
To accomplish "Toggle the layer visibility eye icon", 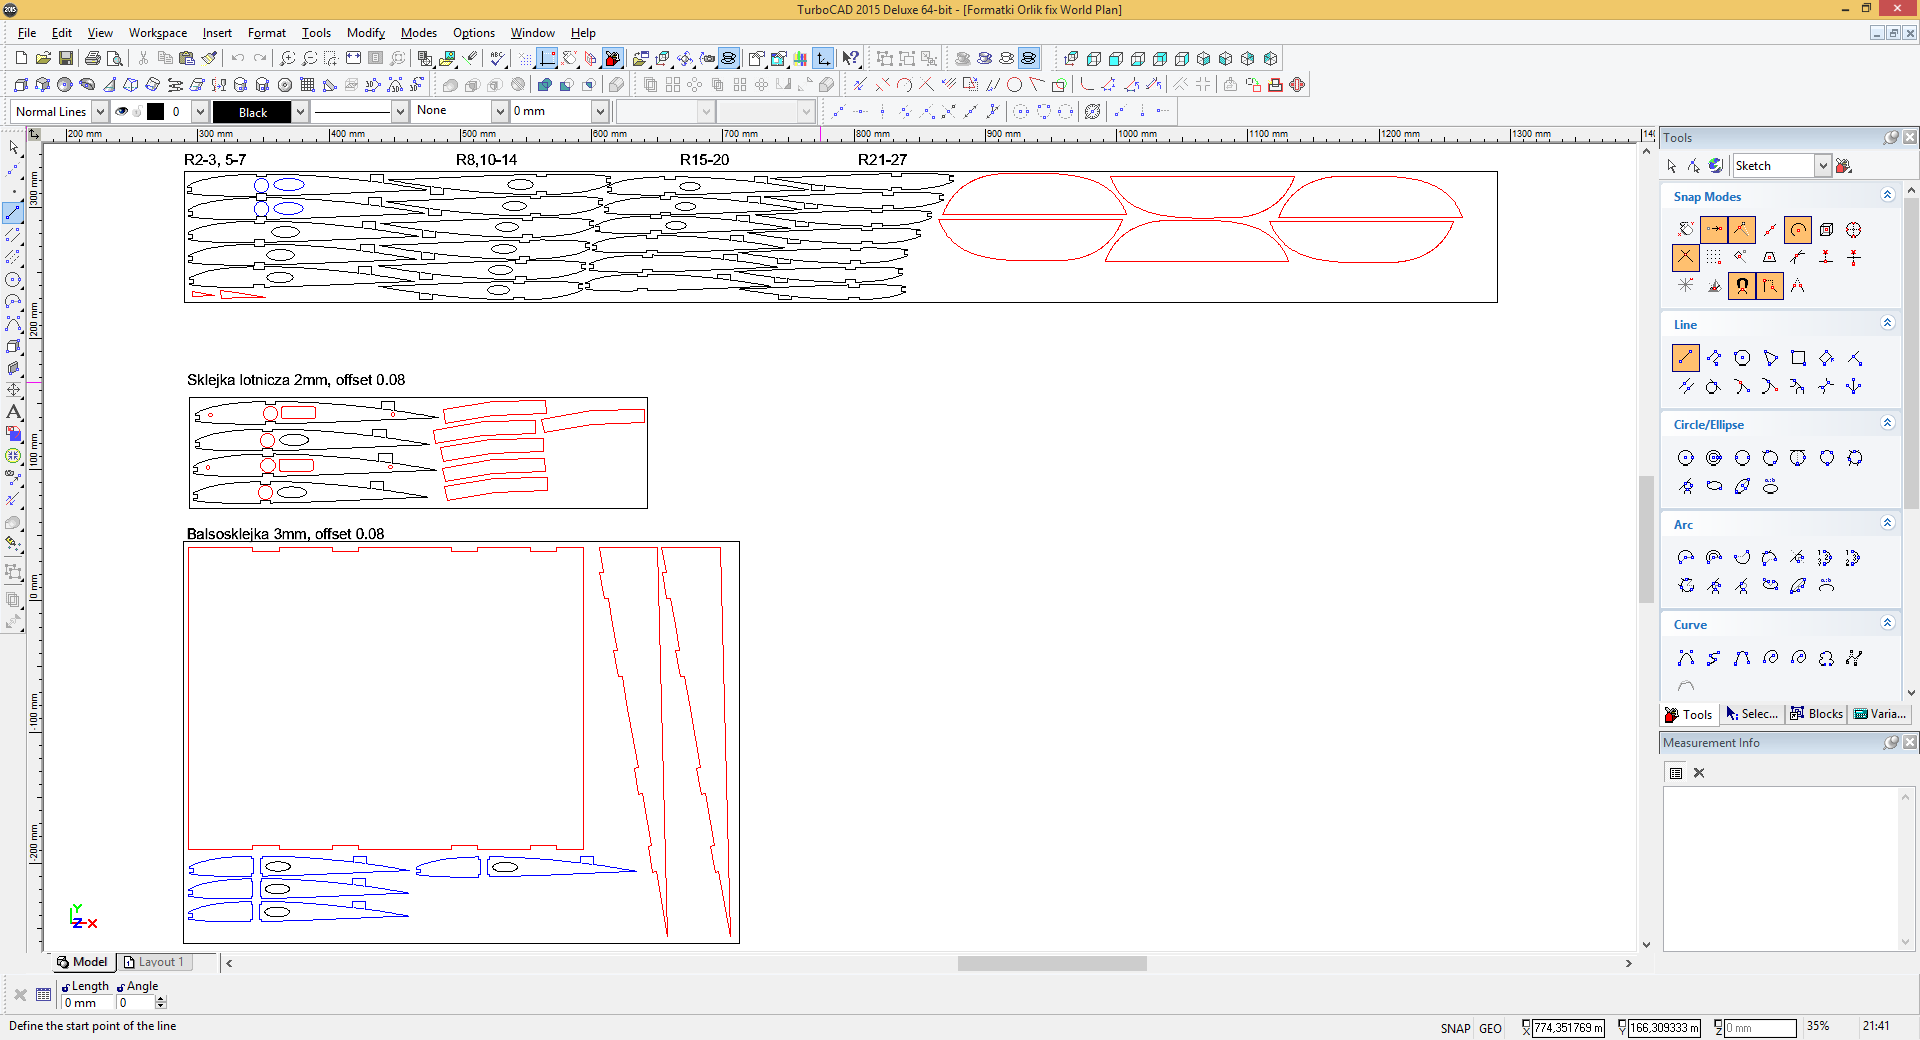I will [x=122, y=112].
